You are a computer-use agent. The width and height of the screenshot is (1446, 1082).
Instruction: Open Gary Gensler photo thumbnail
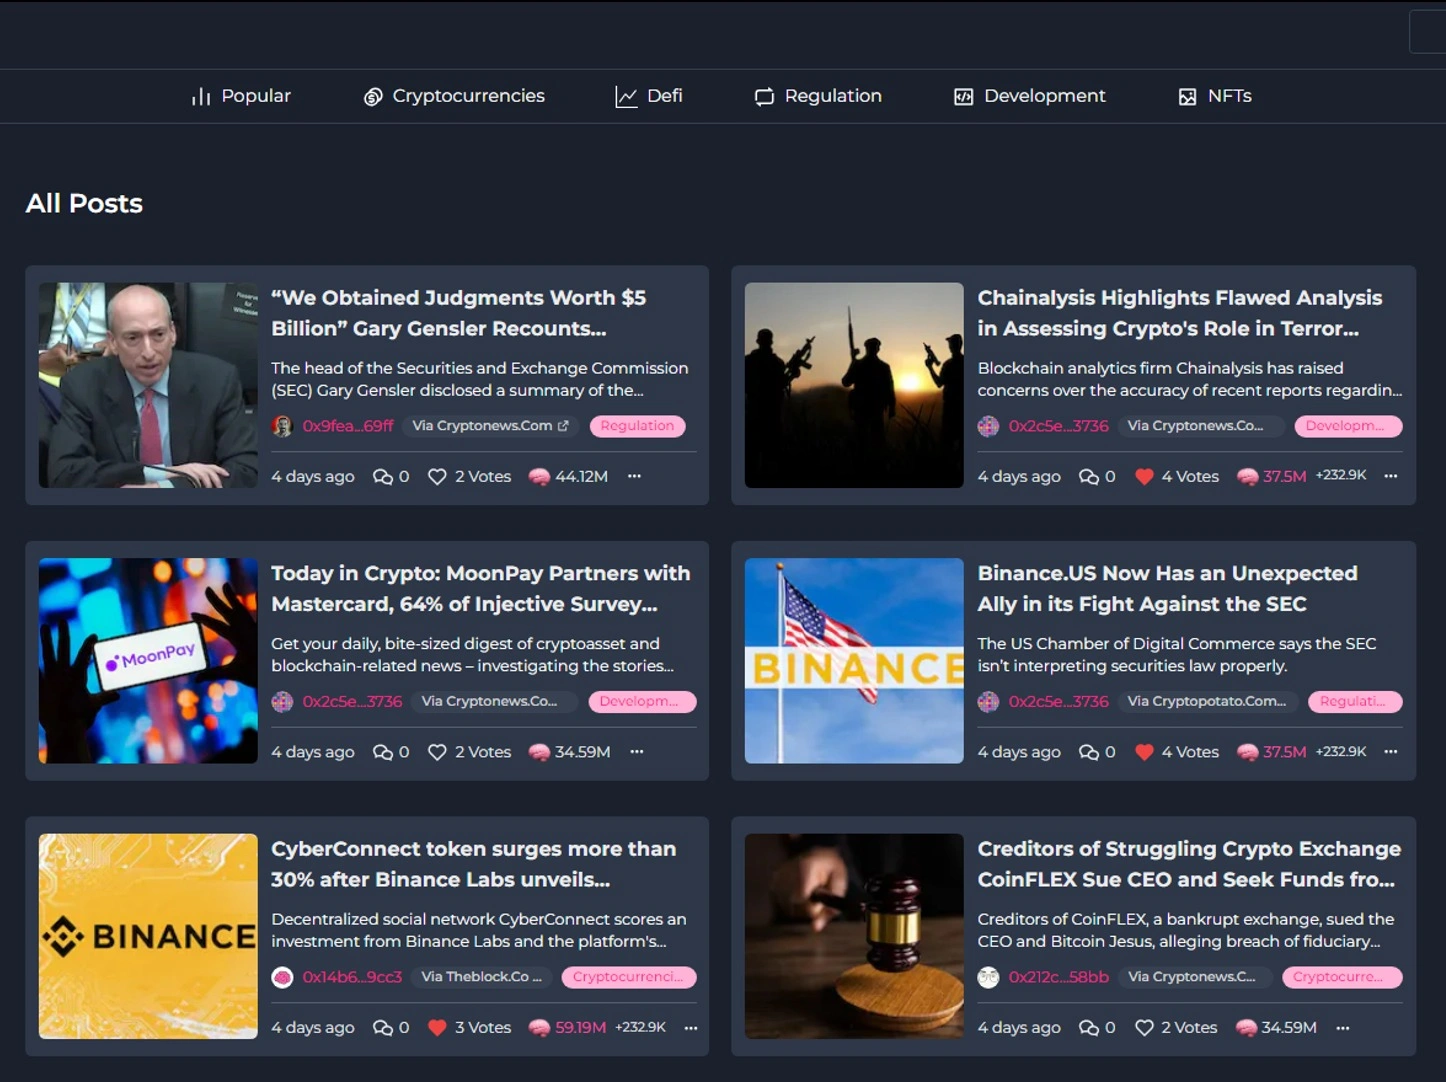click(148, 385)
